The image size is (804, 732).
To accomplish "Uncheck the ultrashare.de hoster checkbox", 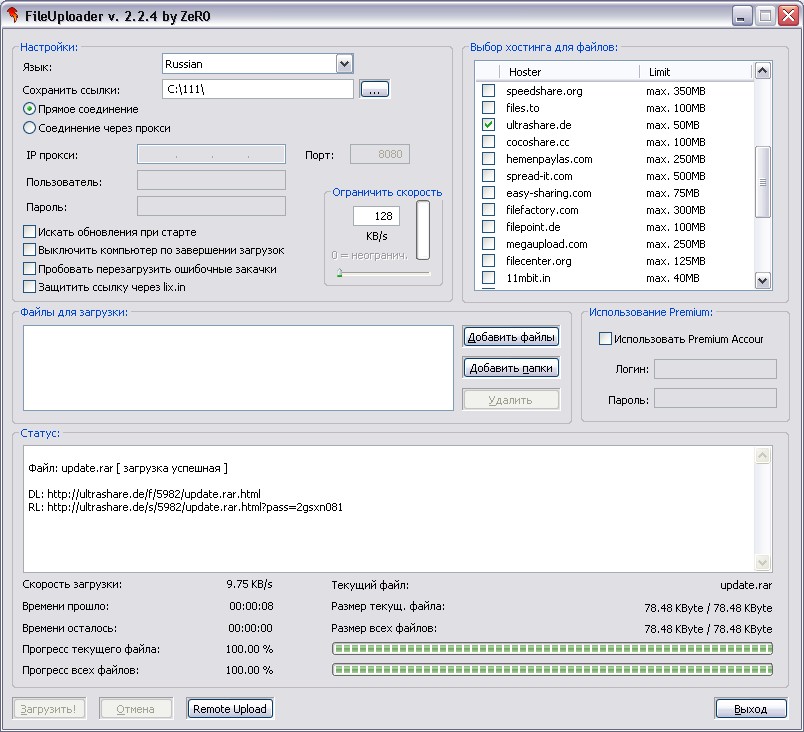I will click(x=488, y=125).
